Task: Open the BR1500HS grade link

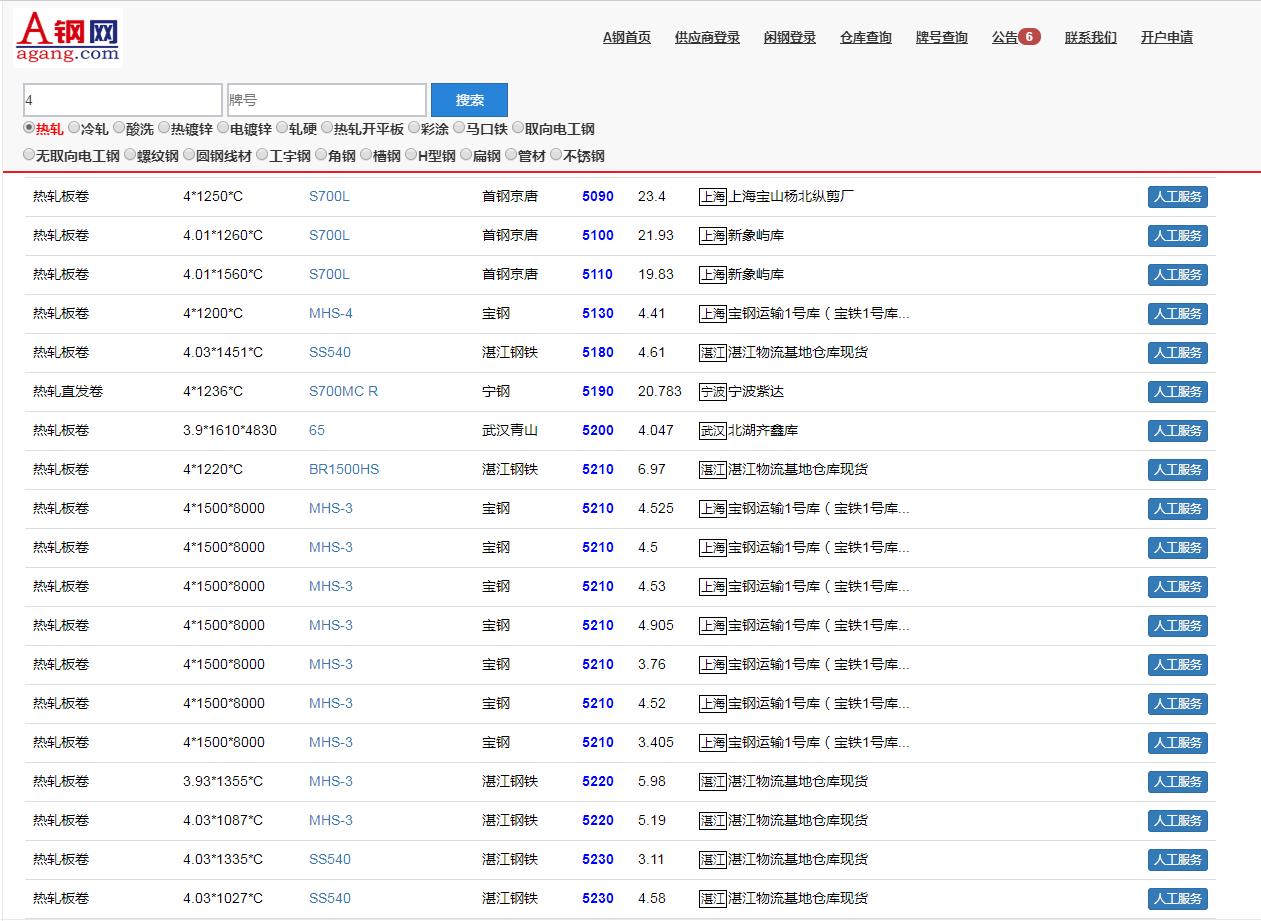Action: pyautogui.click(x=344, y=469)
